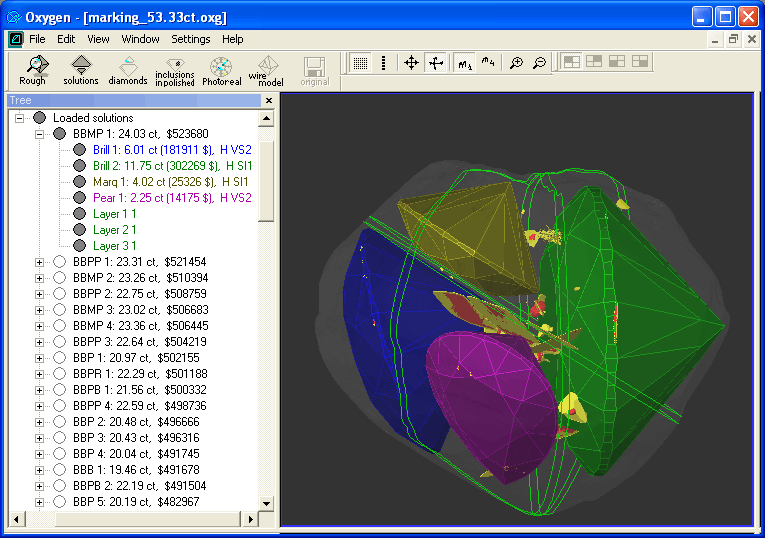Select radio button for BBMP 2 solution

click(x=60, y=278)
